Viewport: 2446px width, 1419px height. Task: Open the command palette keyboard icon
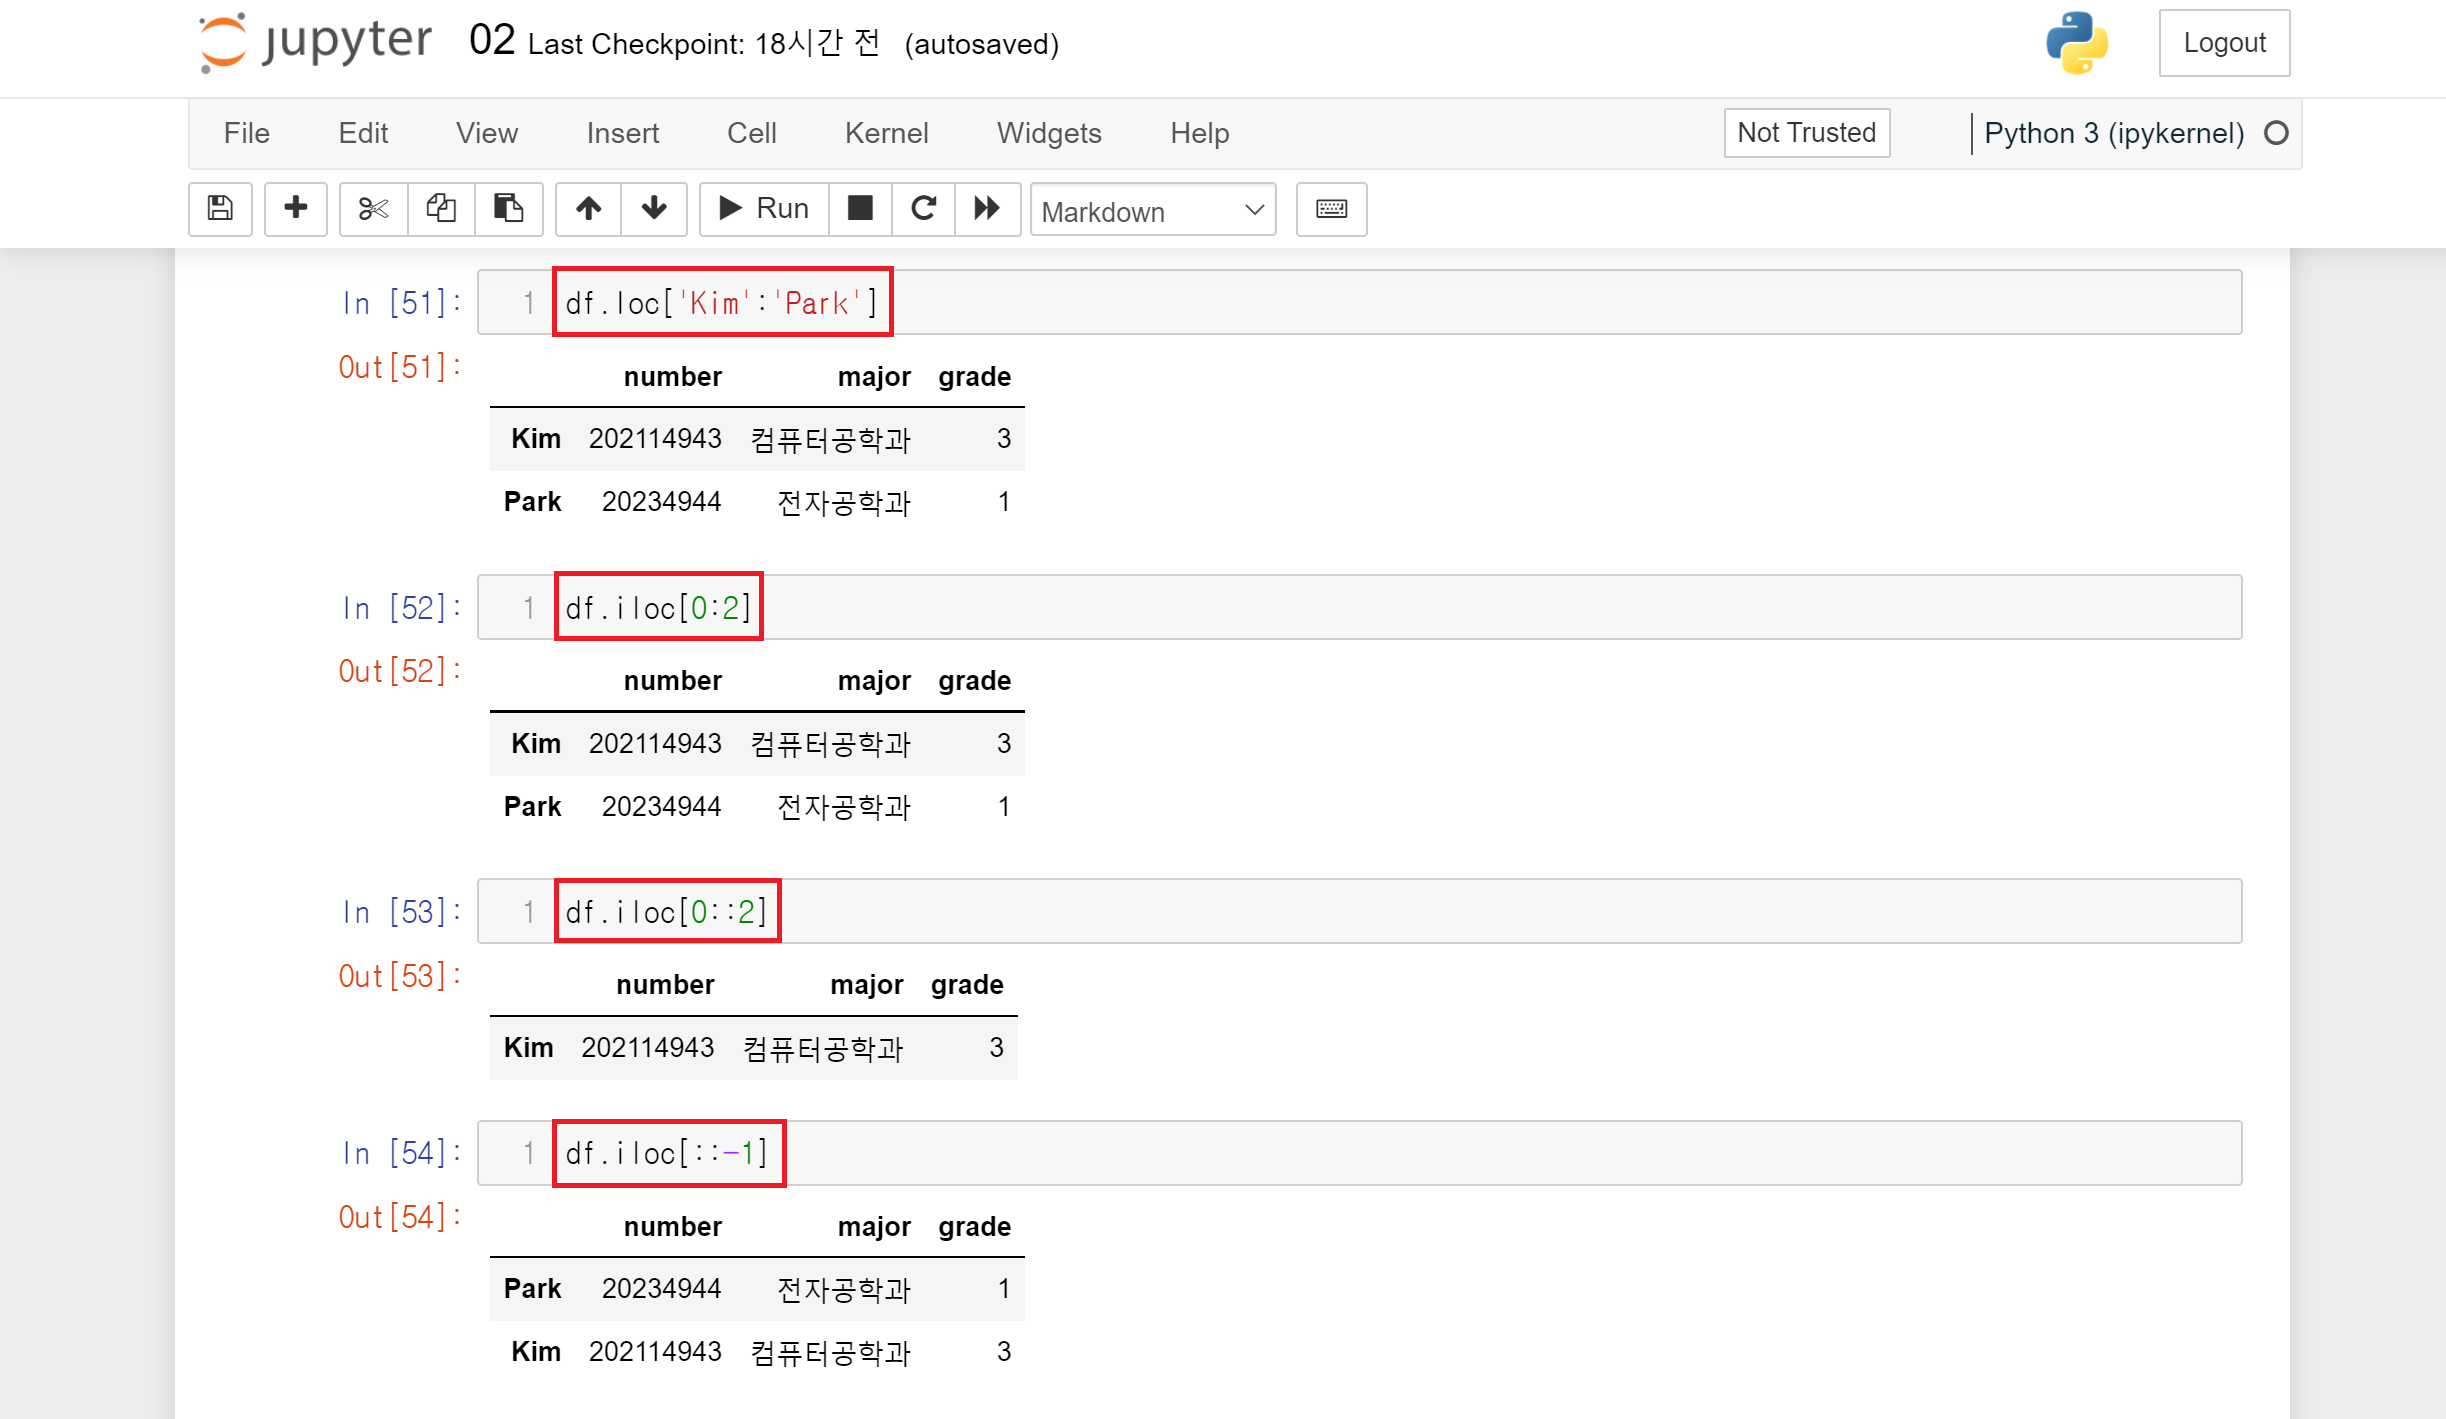pyautogui.click(x=1331, y=208)
